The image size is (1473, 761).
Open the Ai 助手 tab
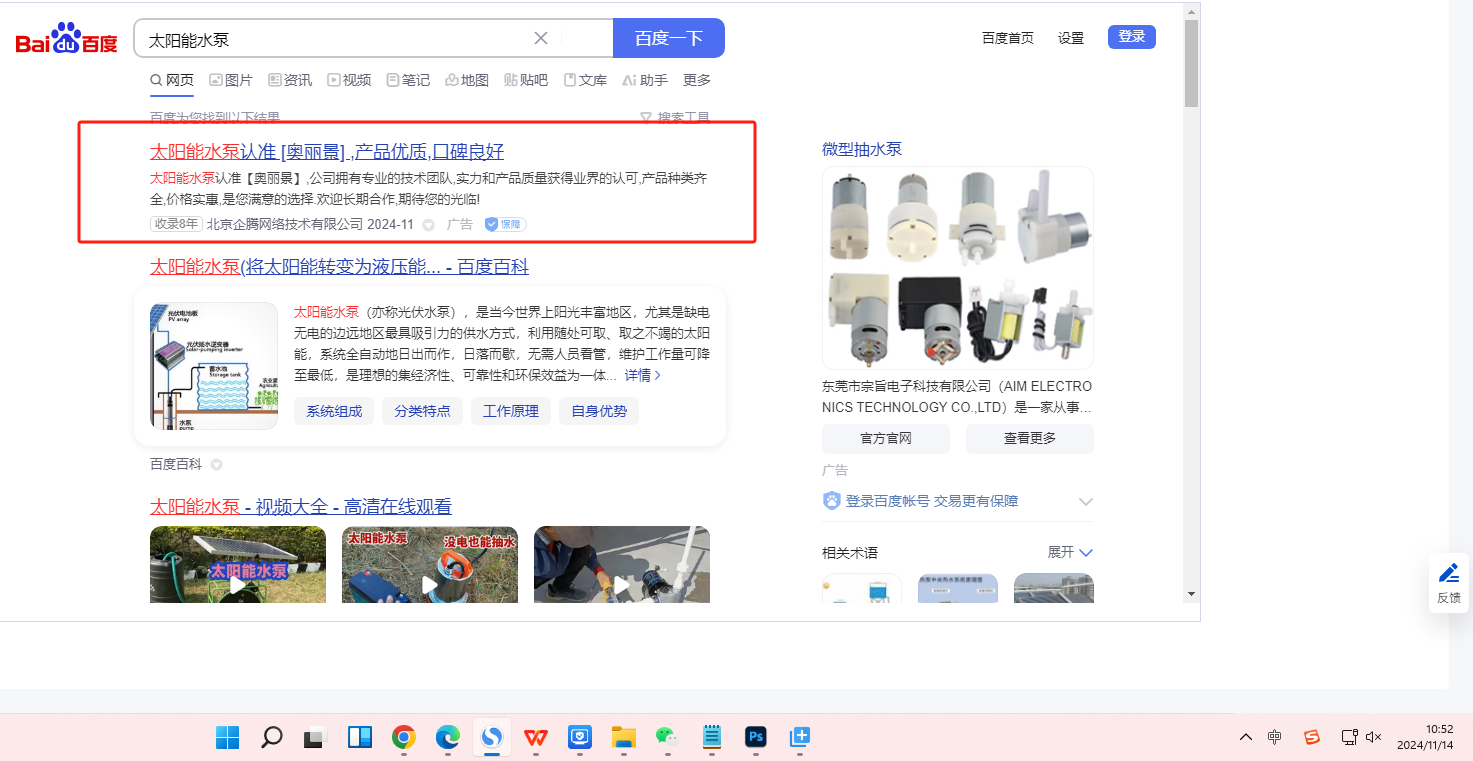[x=645, y=80]
